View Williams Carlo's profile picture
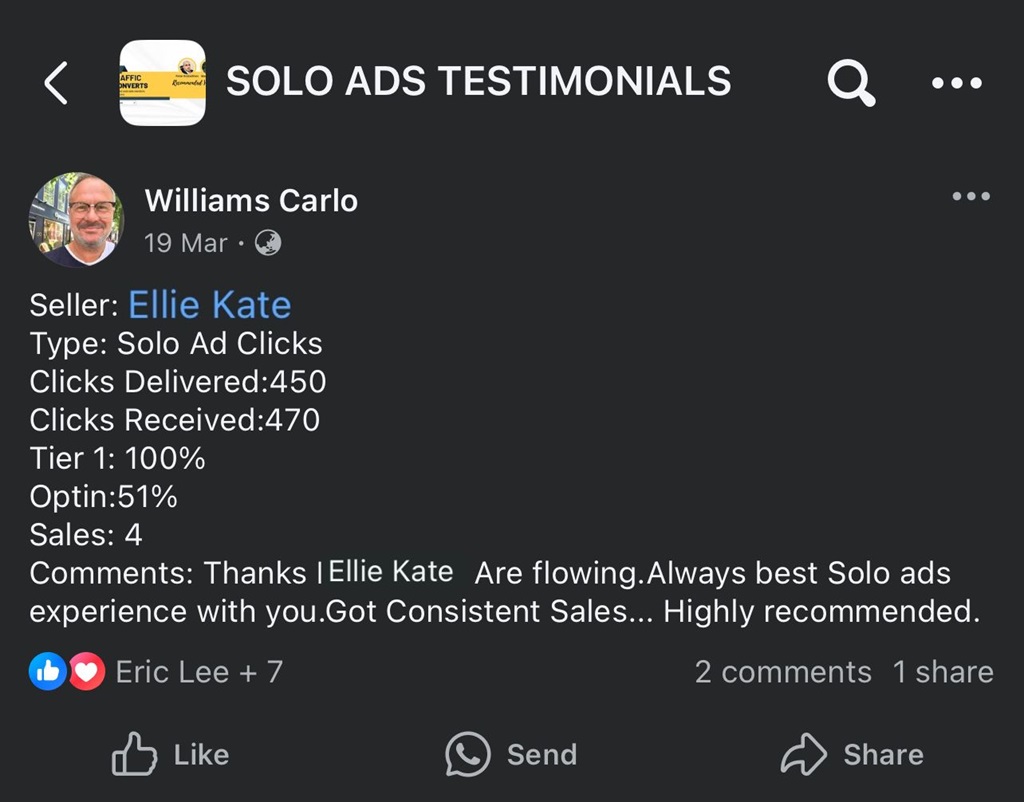This screenshot has height=802, width=1024. click(77, 219)
